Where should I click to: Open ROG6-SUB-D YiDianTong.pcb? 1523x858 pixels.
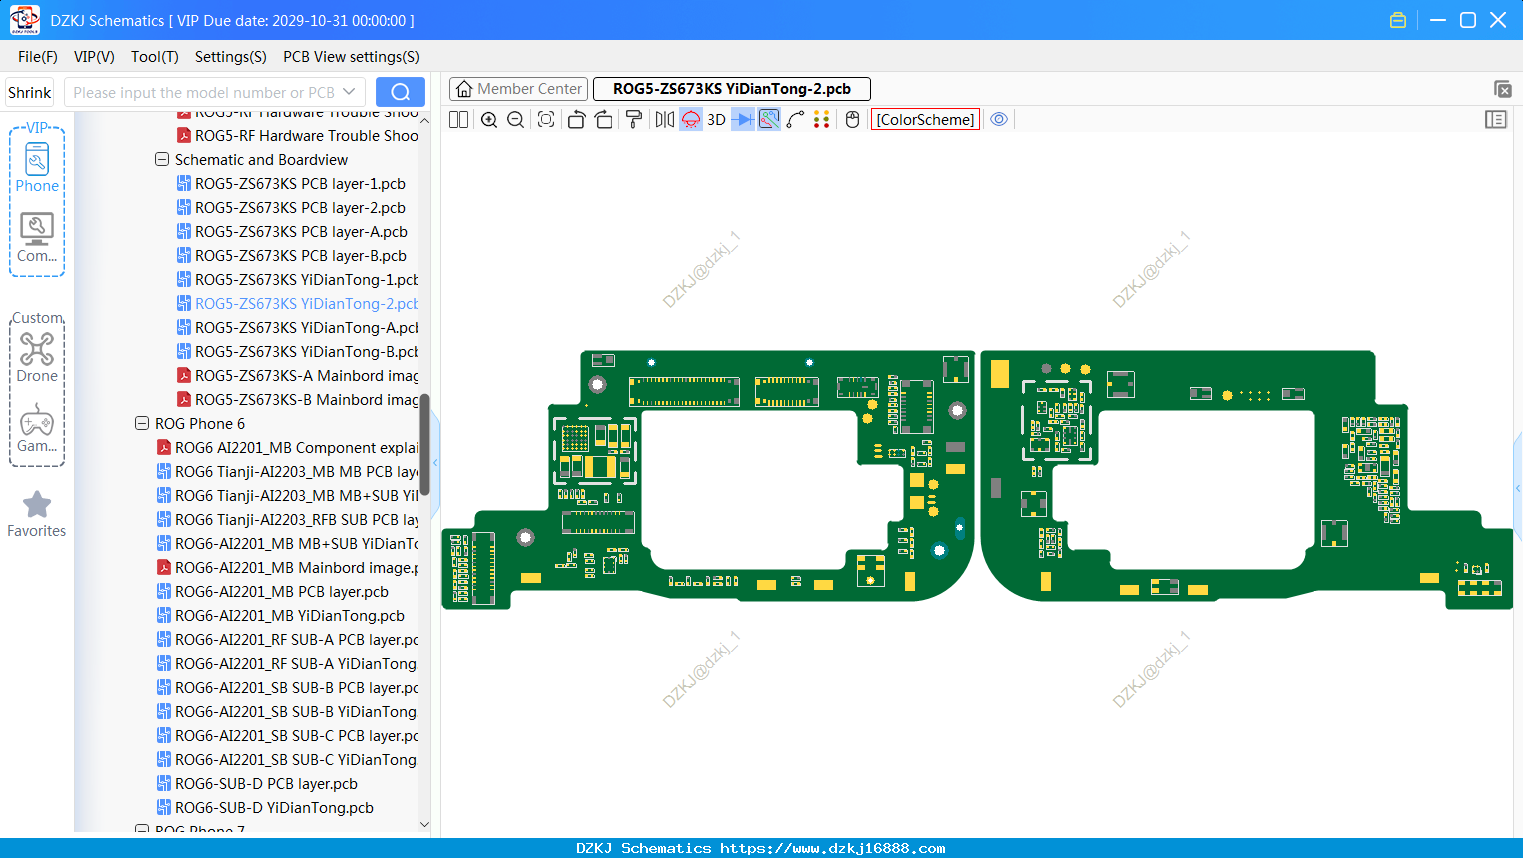(274, 808)
